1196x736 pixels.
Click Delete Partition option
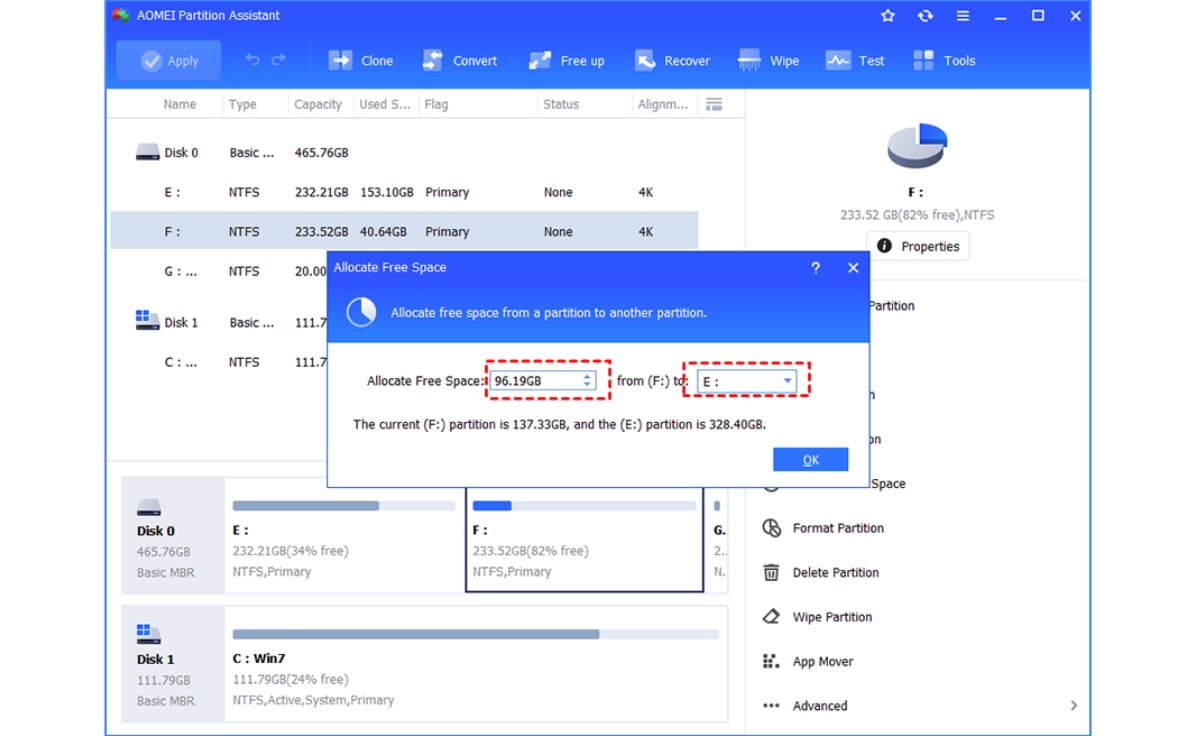[835, 573]
